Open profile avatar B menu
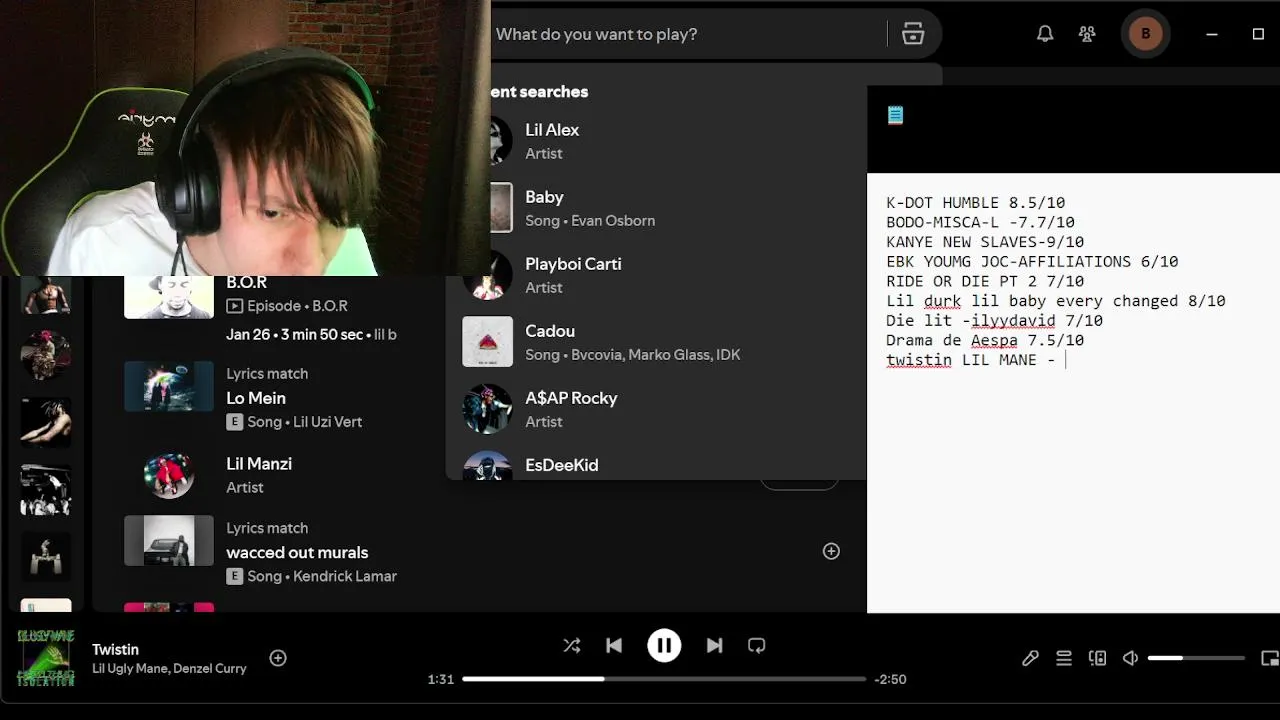 click(1145, 34)
